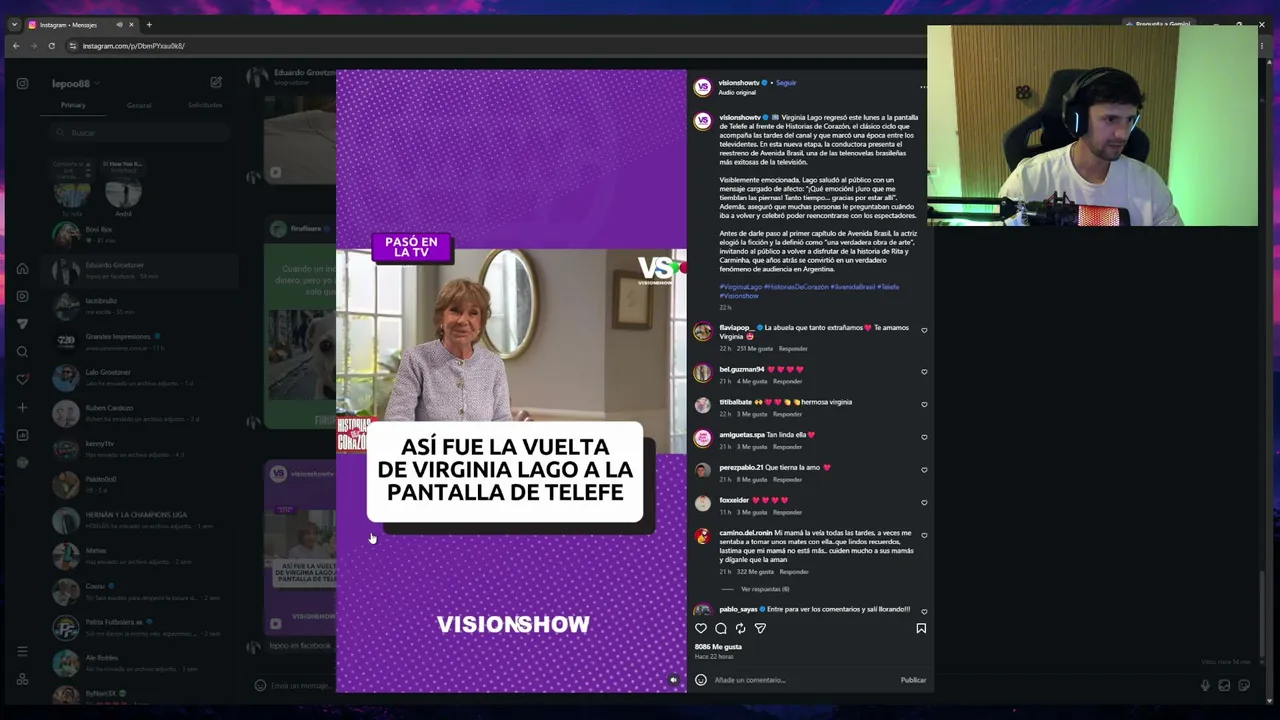Viewport: 1280px width, 720px height.
Task: Mute the Instagram tab audio speaker icon
Action: pyautogui.click(x=119, y=25)
